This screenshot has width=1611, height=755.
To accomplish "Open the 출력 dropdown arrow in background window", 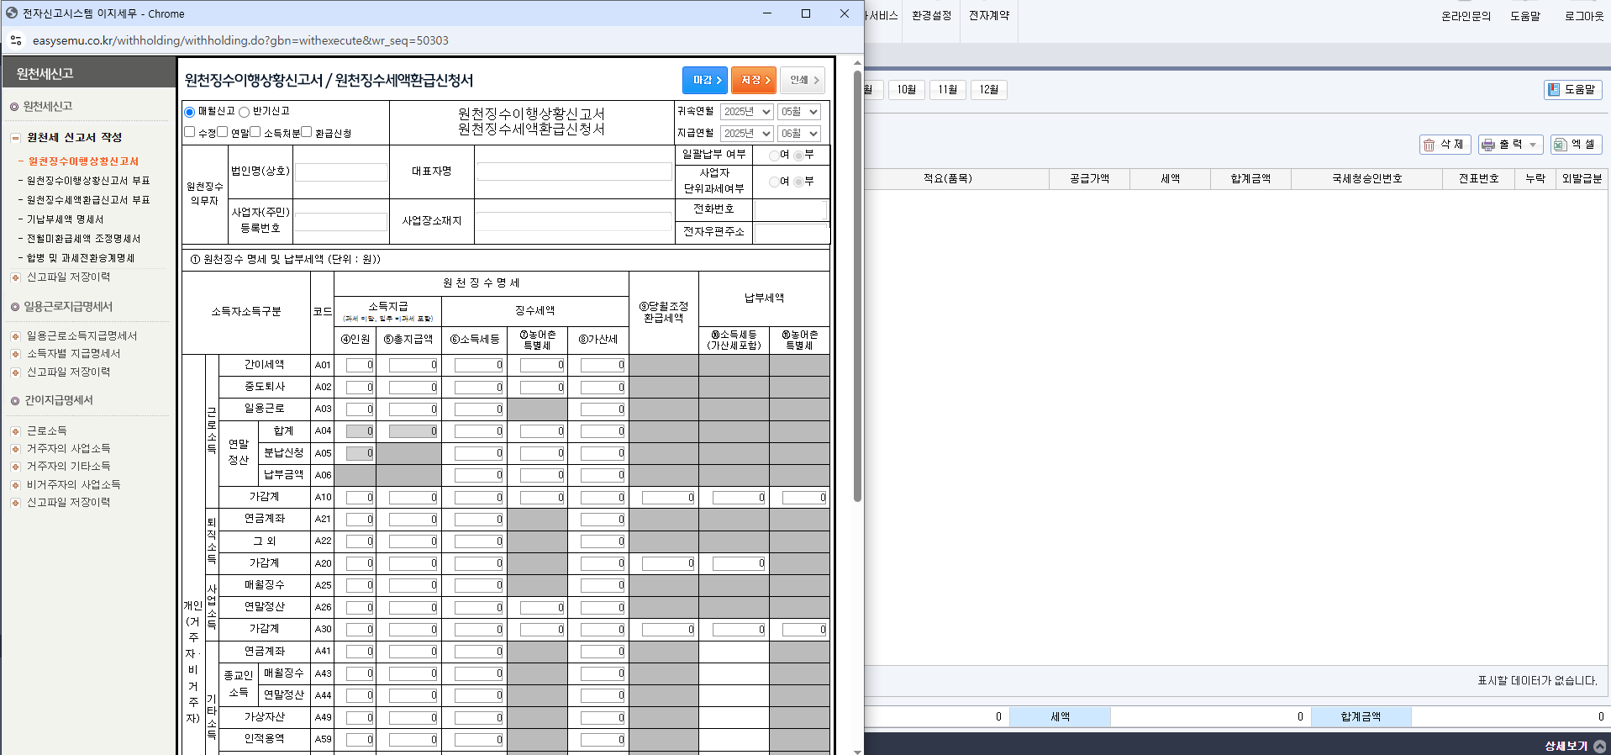I will tap(1532, 145).
